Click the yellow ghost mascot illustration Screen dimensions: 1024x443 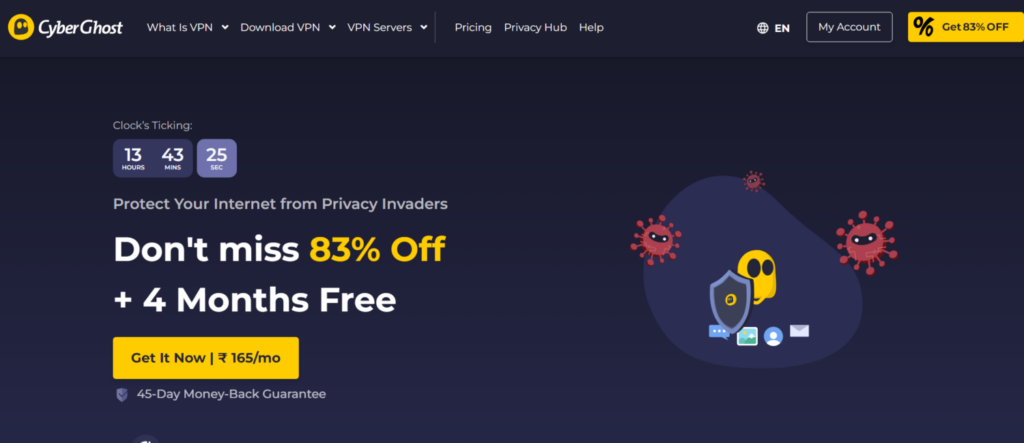coord(756,276)
